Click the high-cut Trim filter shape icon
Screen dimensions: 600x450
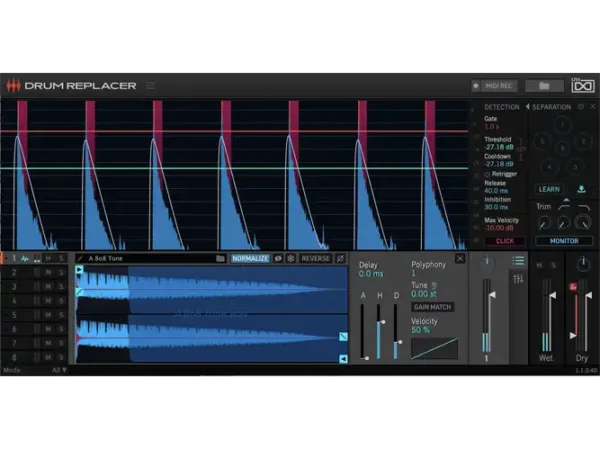pos(584,207)
